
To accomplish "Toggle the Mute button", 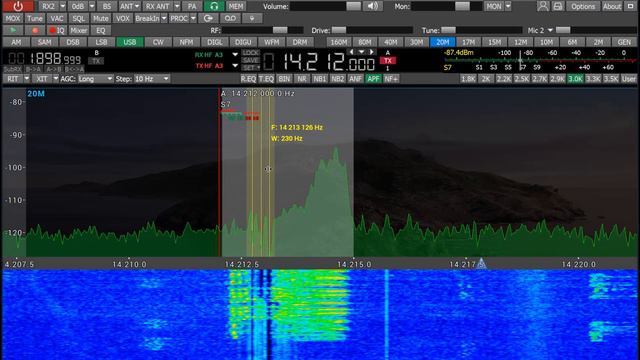I will [100, 18].
